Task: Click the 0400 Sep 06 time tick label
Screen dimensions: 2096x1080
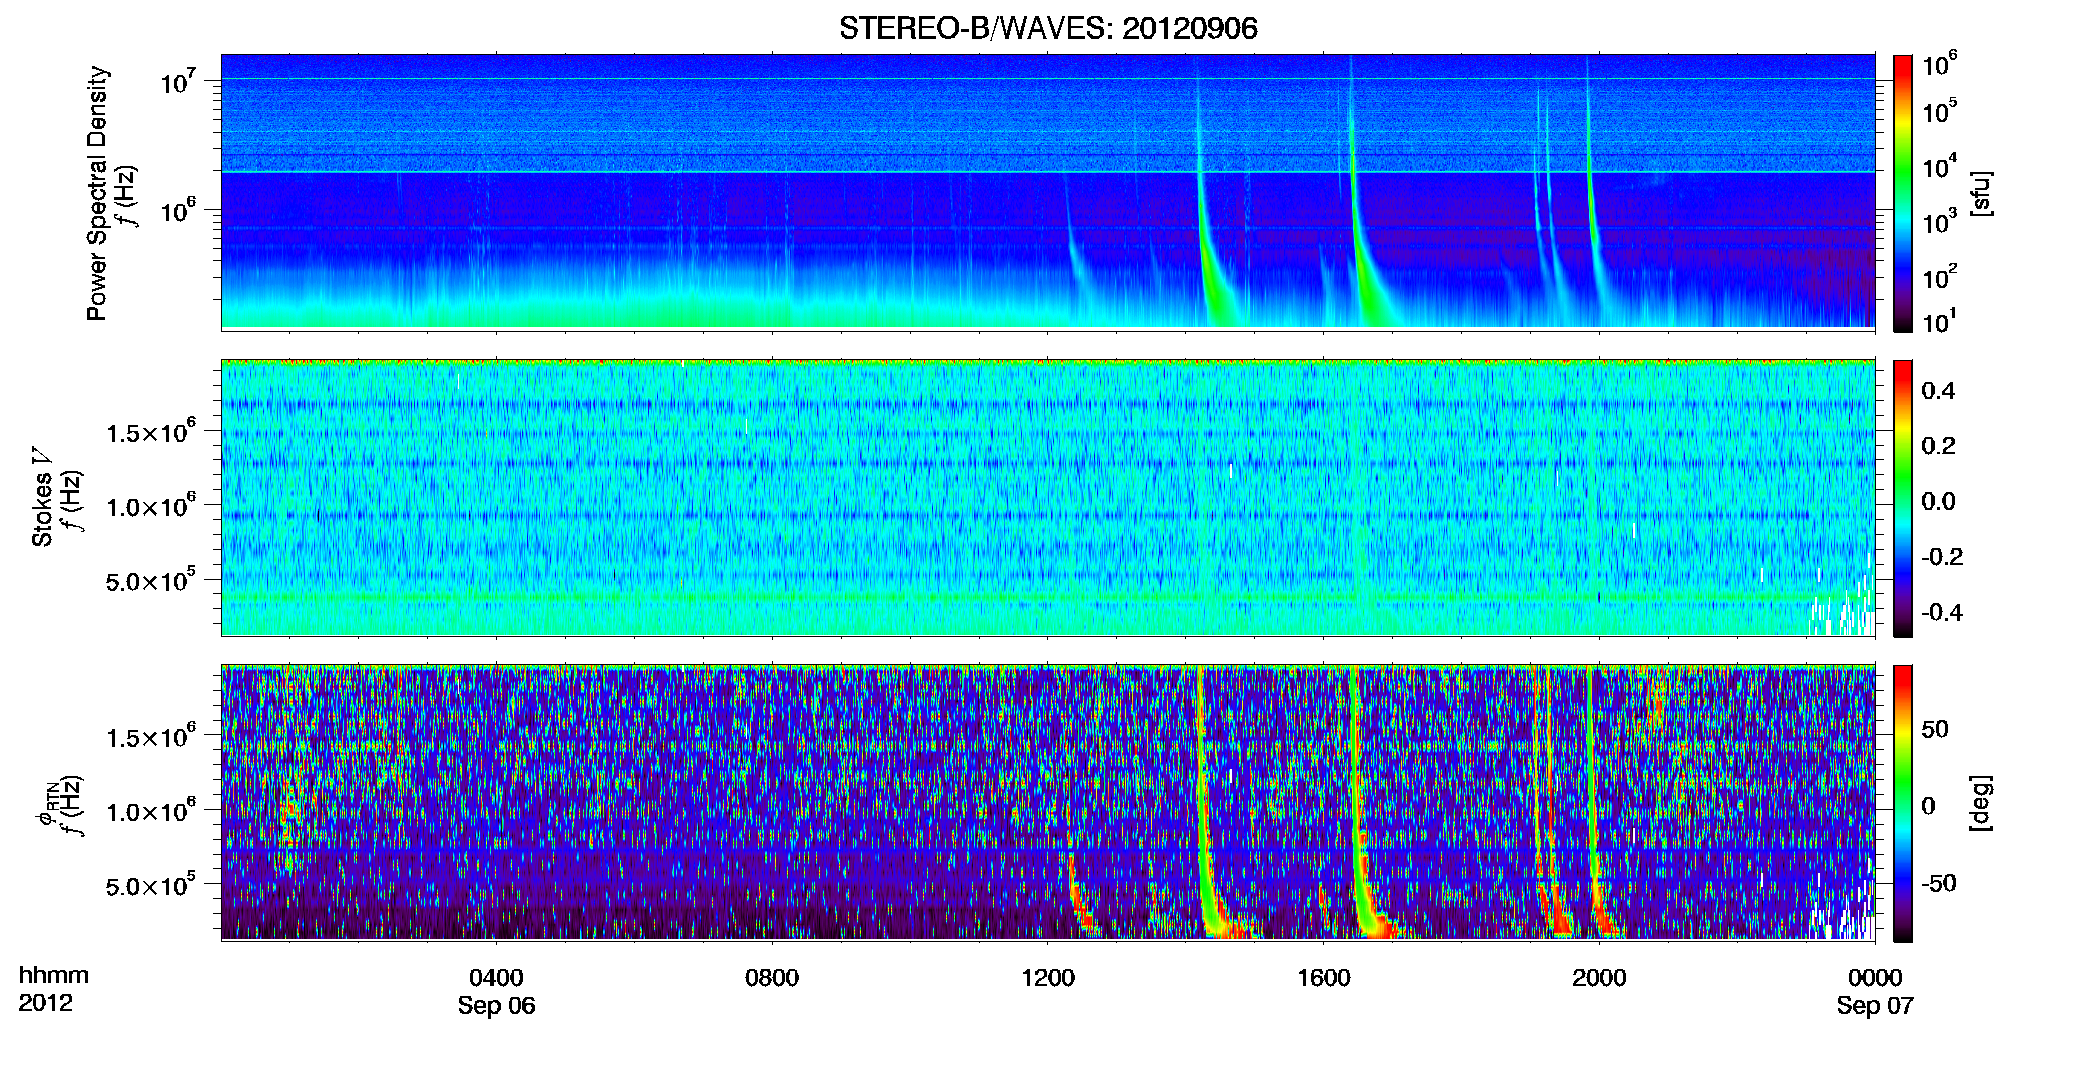Action: 496,991
